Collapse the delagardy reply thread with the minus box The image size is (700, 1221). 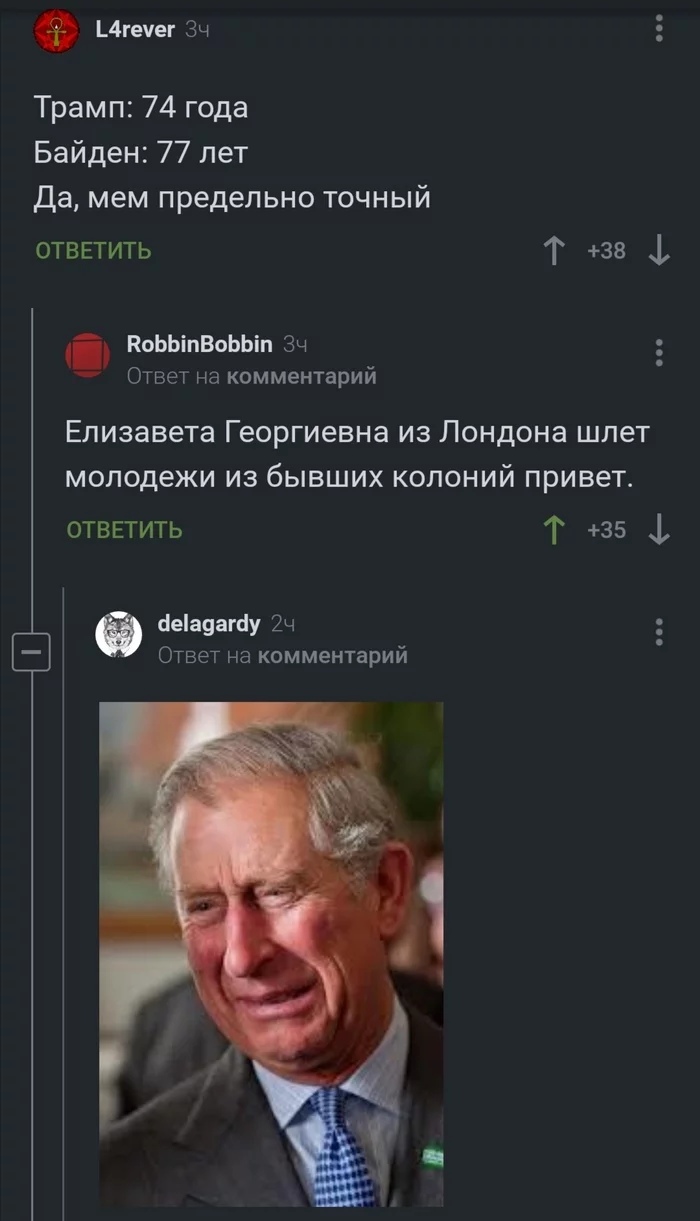[x=31, y=653]
